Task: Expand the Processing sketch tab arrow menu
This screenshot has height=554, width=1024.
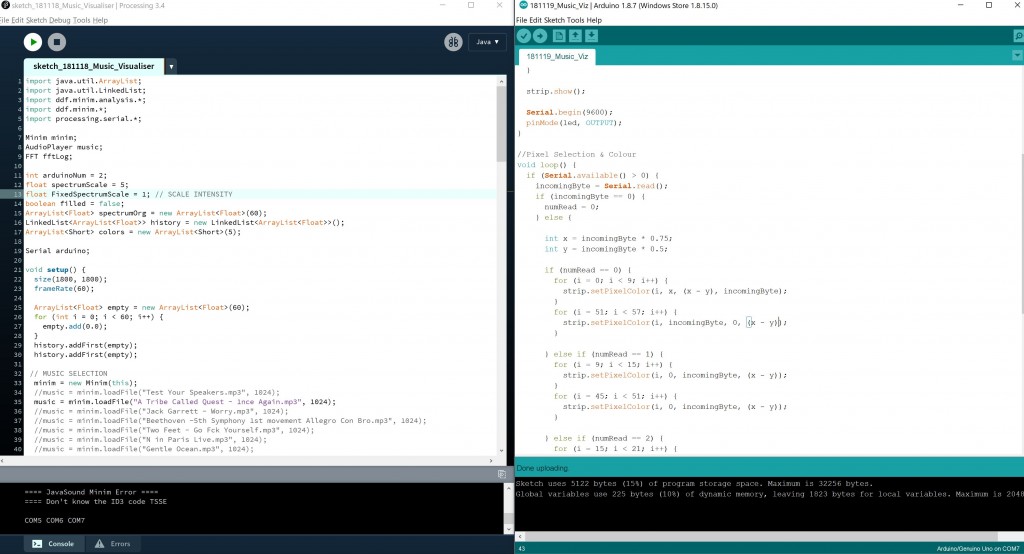Action: pos(171,67)
